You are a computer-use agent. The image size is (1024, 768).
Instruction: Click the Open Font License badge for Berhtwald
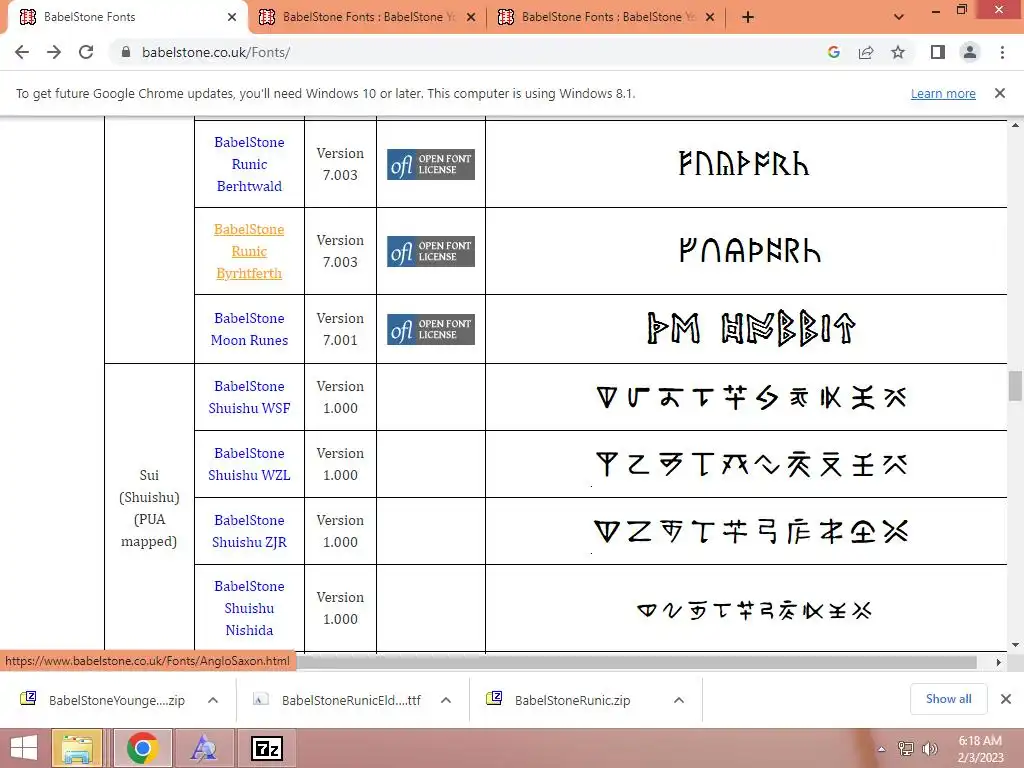[x=431, y=164]
